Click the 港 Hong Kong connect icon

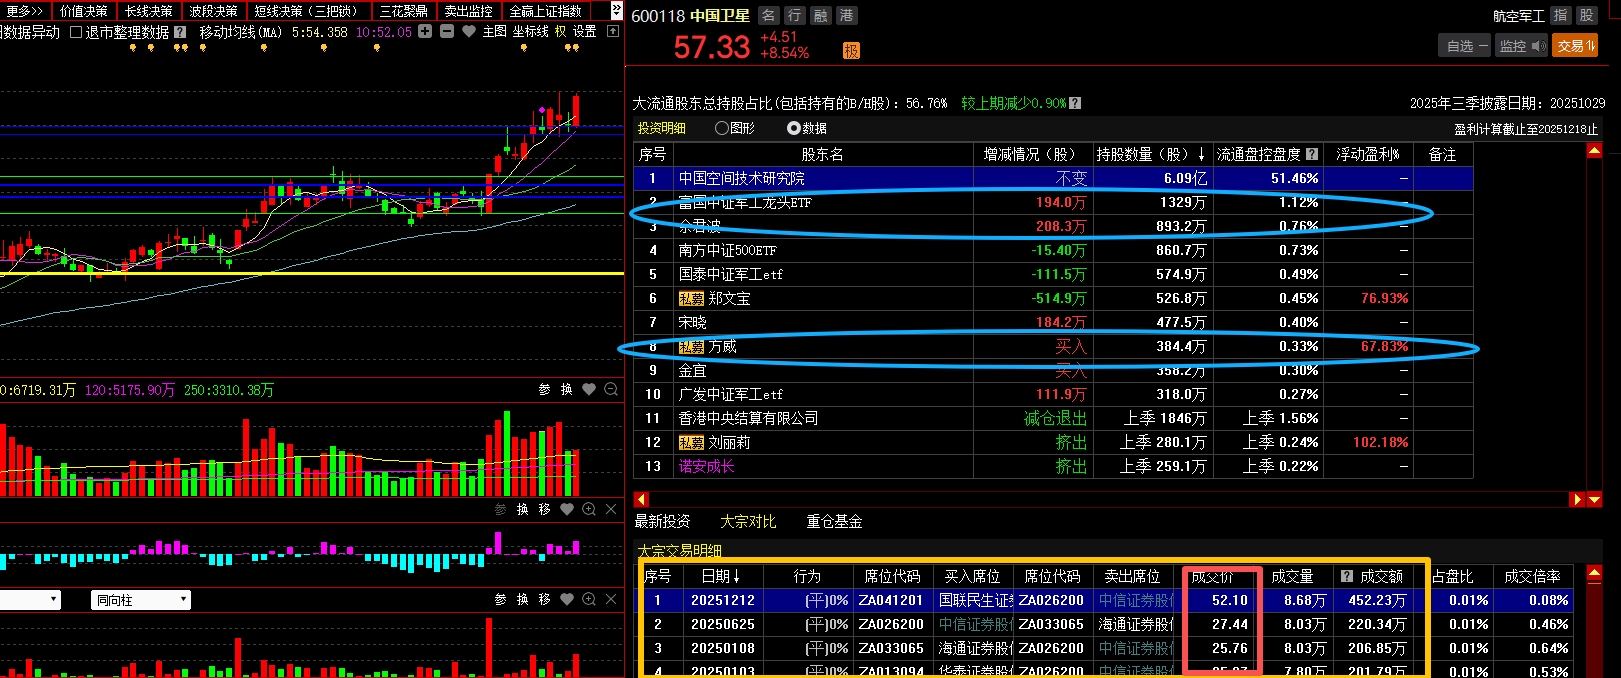pyautogui.click(x=846, y=15)
